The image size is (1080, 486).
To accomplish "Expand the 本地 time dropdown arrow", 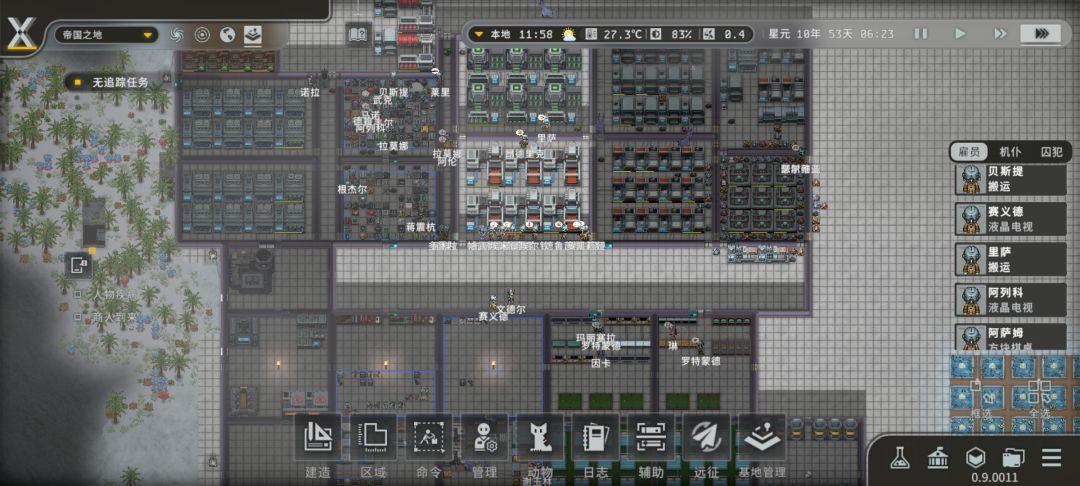I will [x=479, y=34].
